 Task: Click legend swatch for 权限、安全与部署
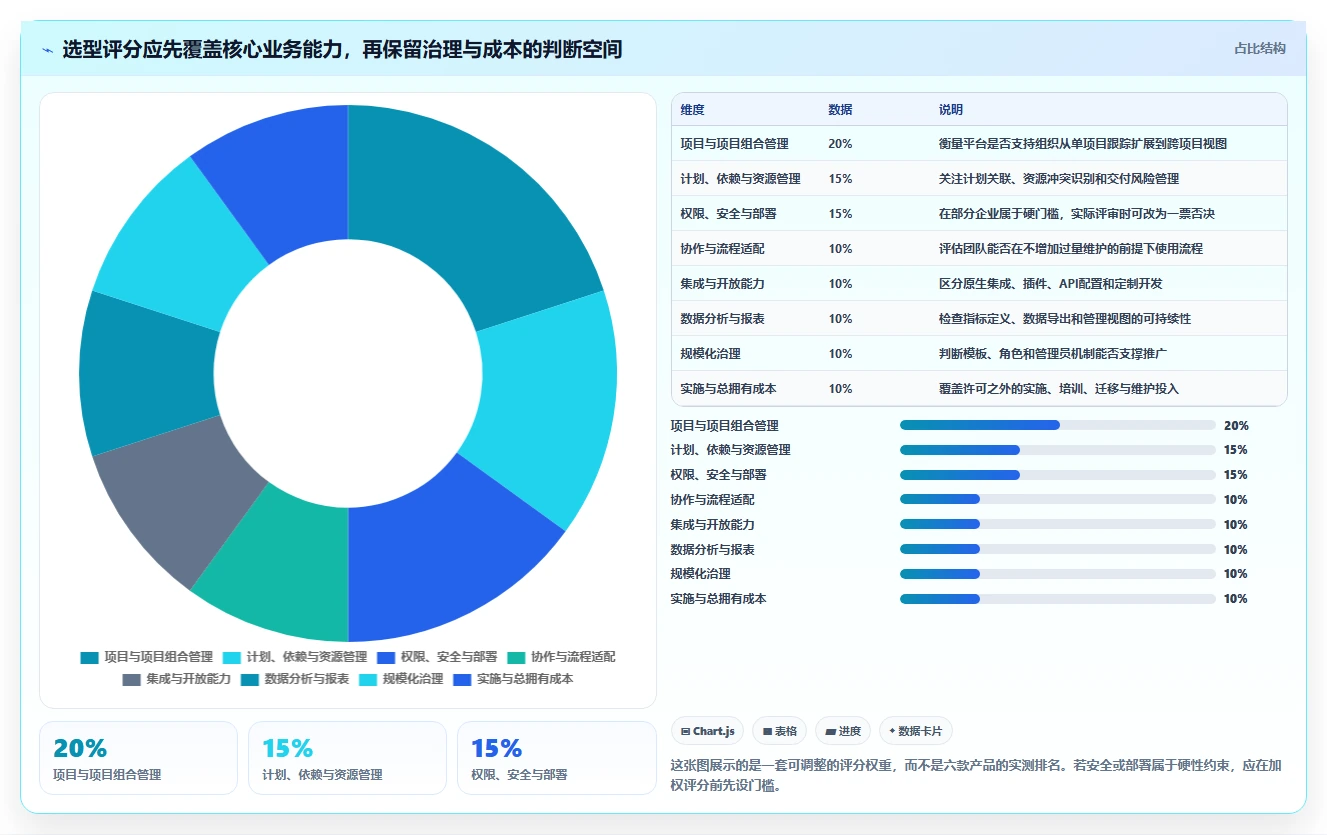pos(386,657)
